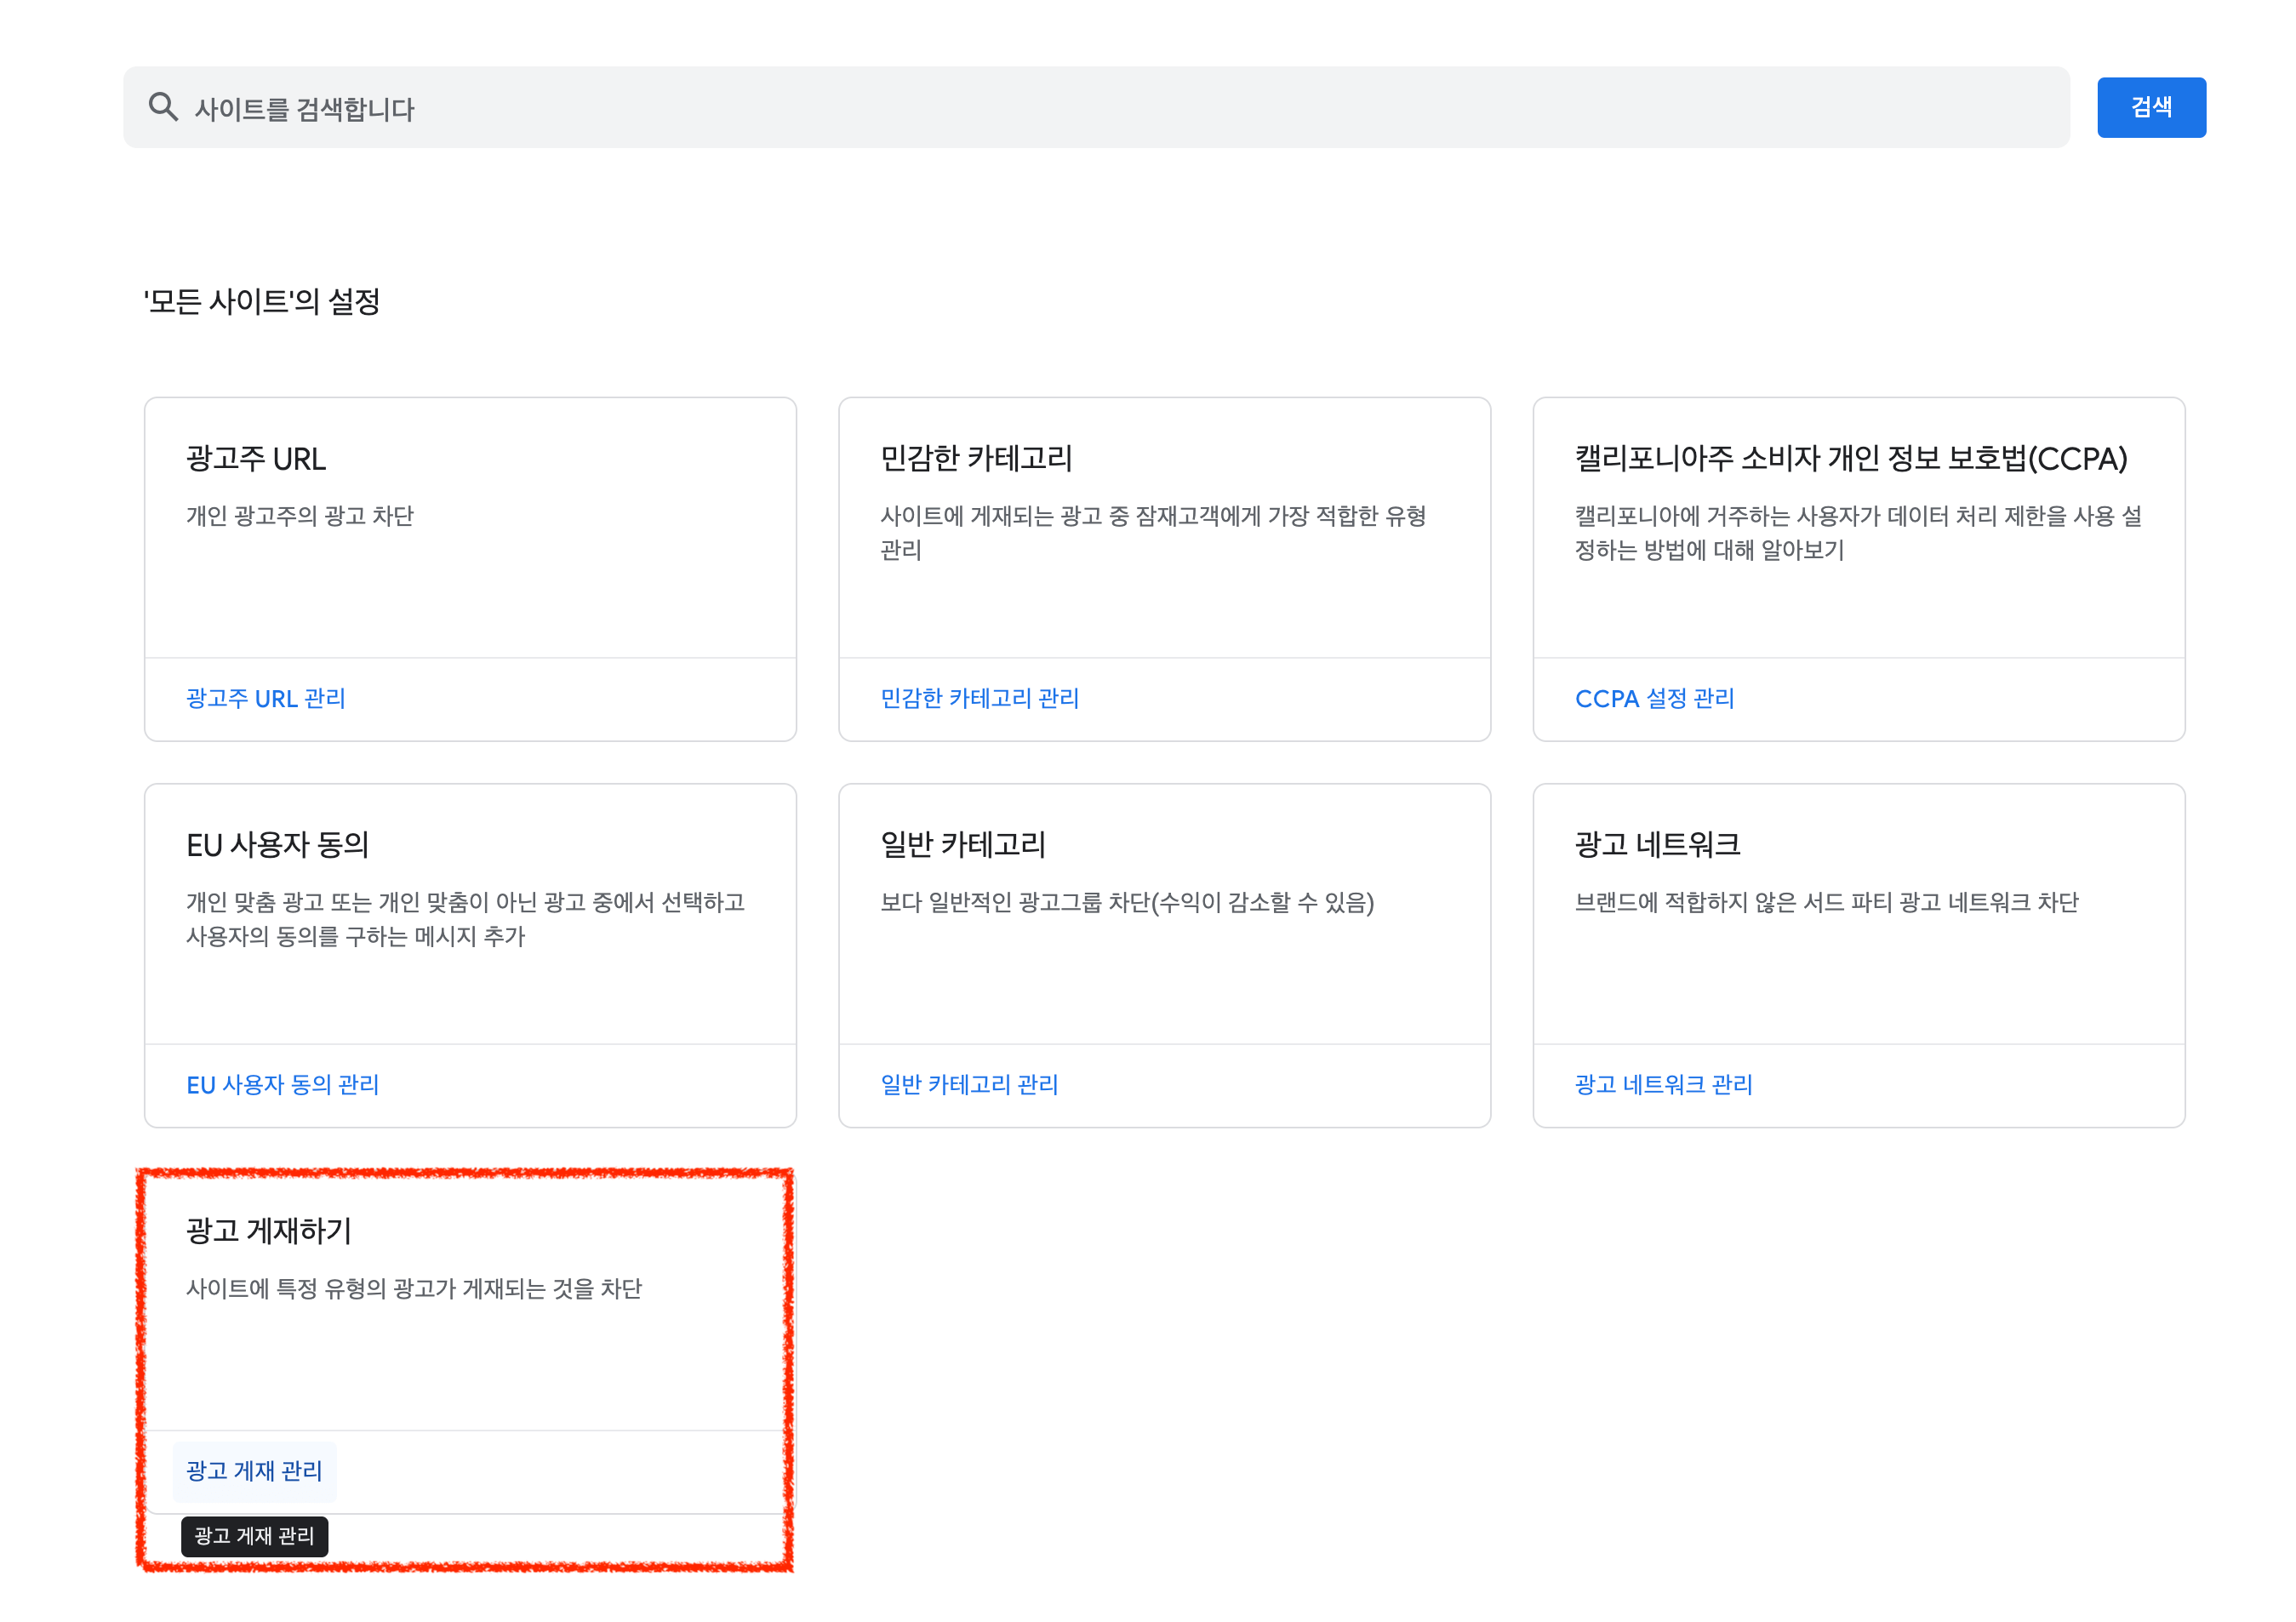Open 일반 카테고리 관리 link
Screen dimensions: 2296x1622
[x=968, y=1085]
